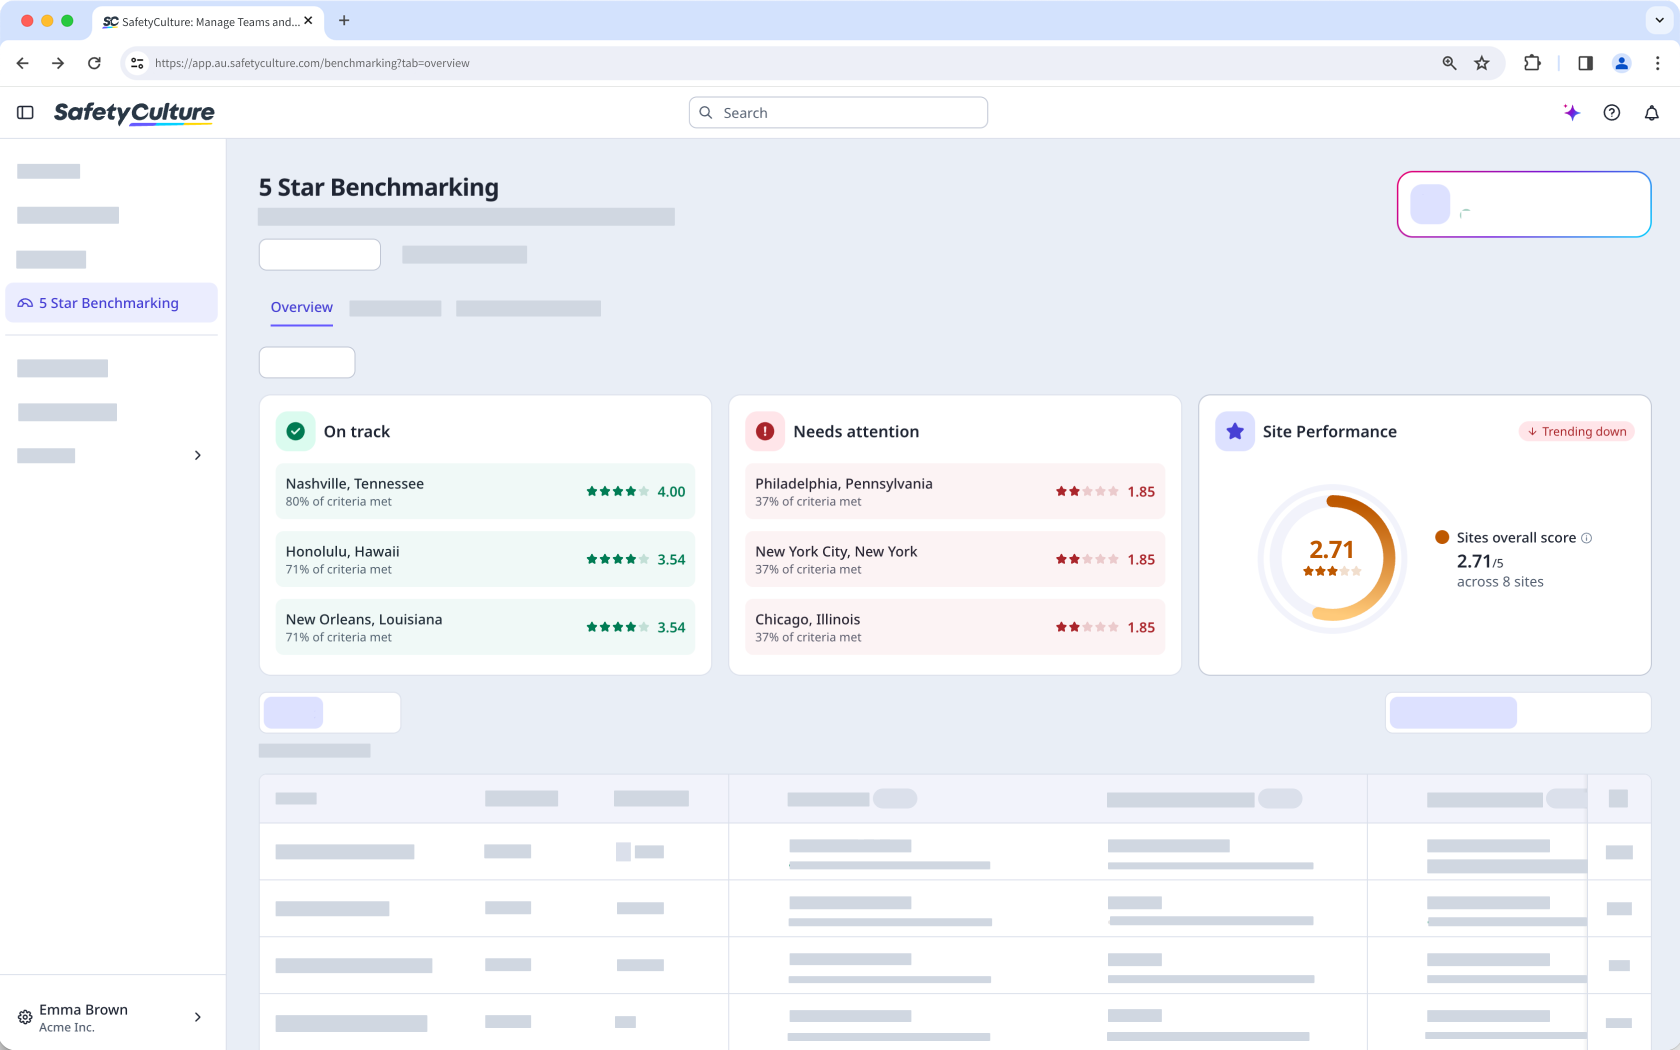Open the help question mark icon
Viewport: 1680px width, 1050px height.
(x=1612, y=113)
